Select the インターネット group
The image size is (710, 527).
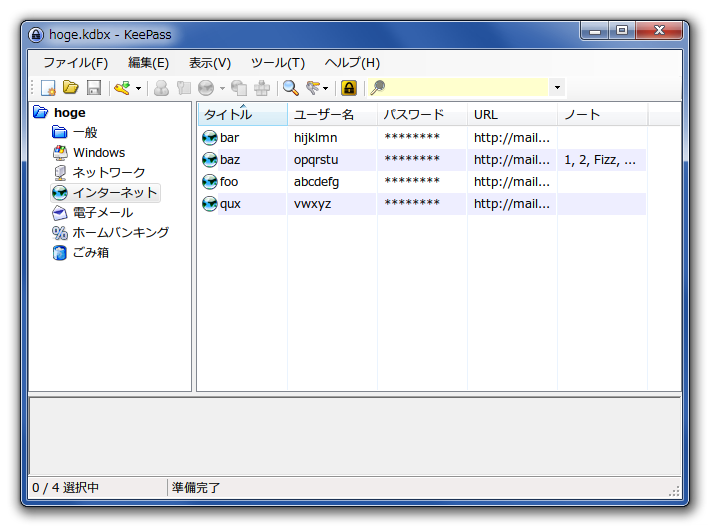coord(115,192)
